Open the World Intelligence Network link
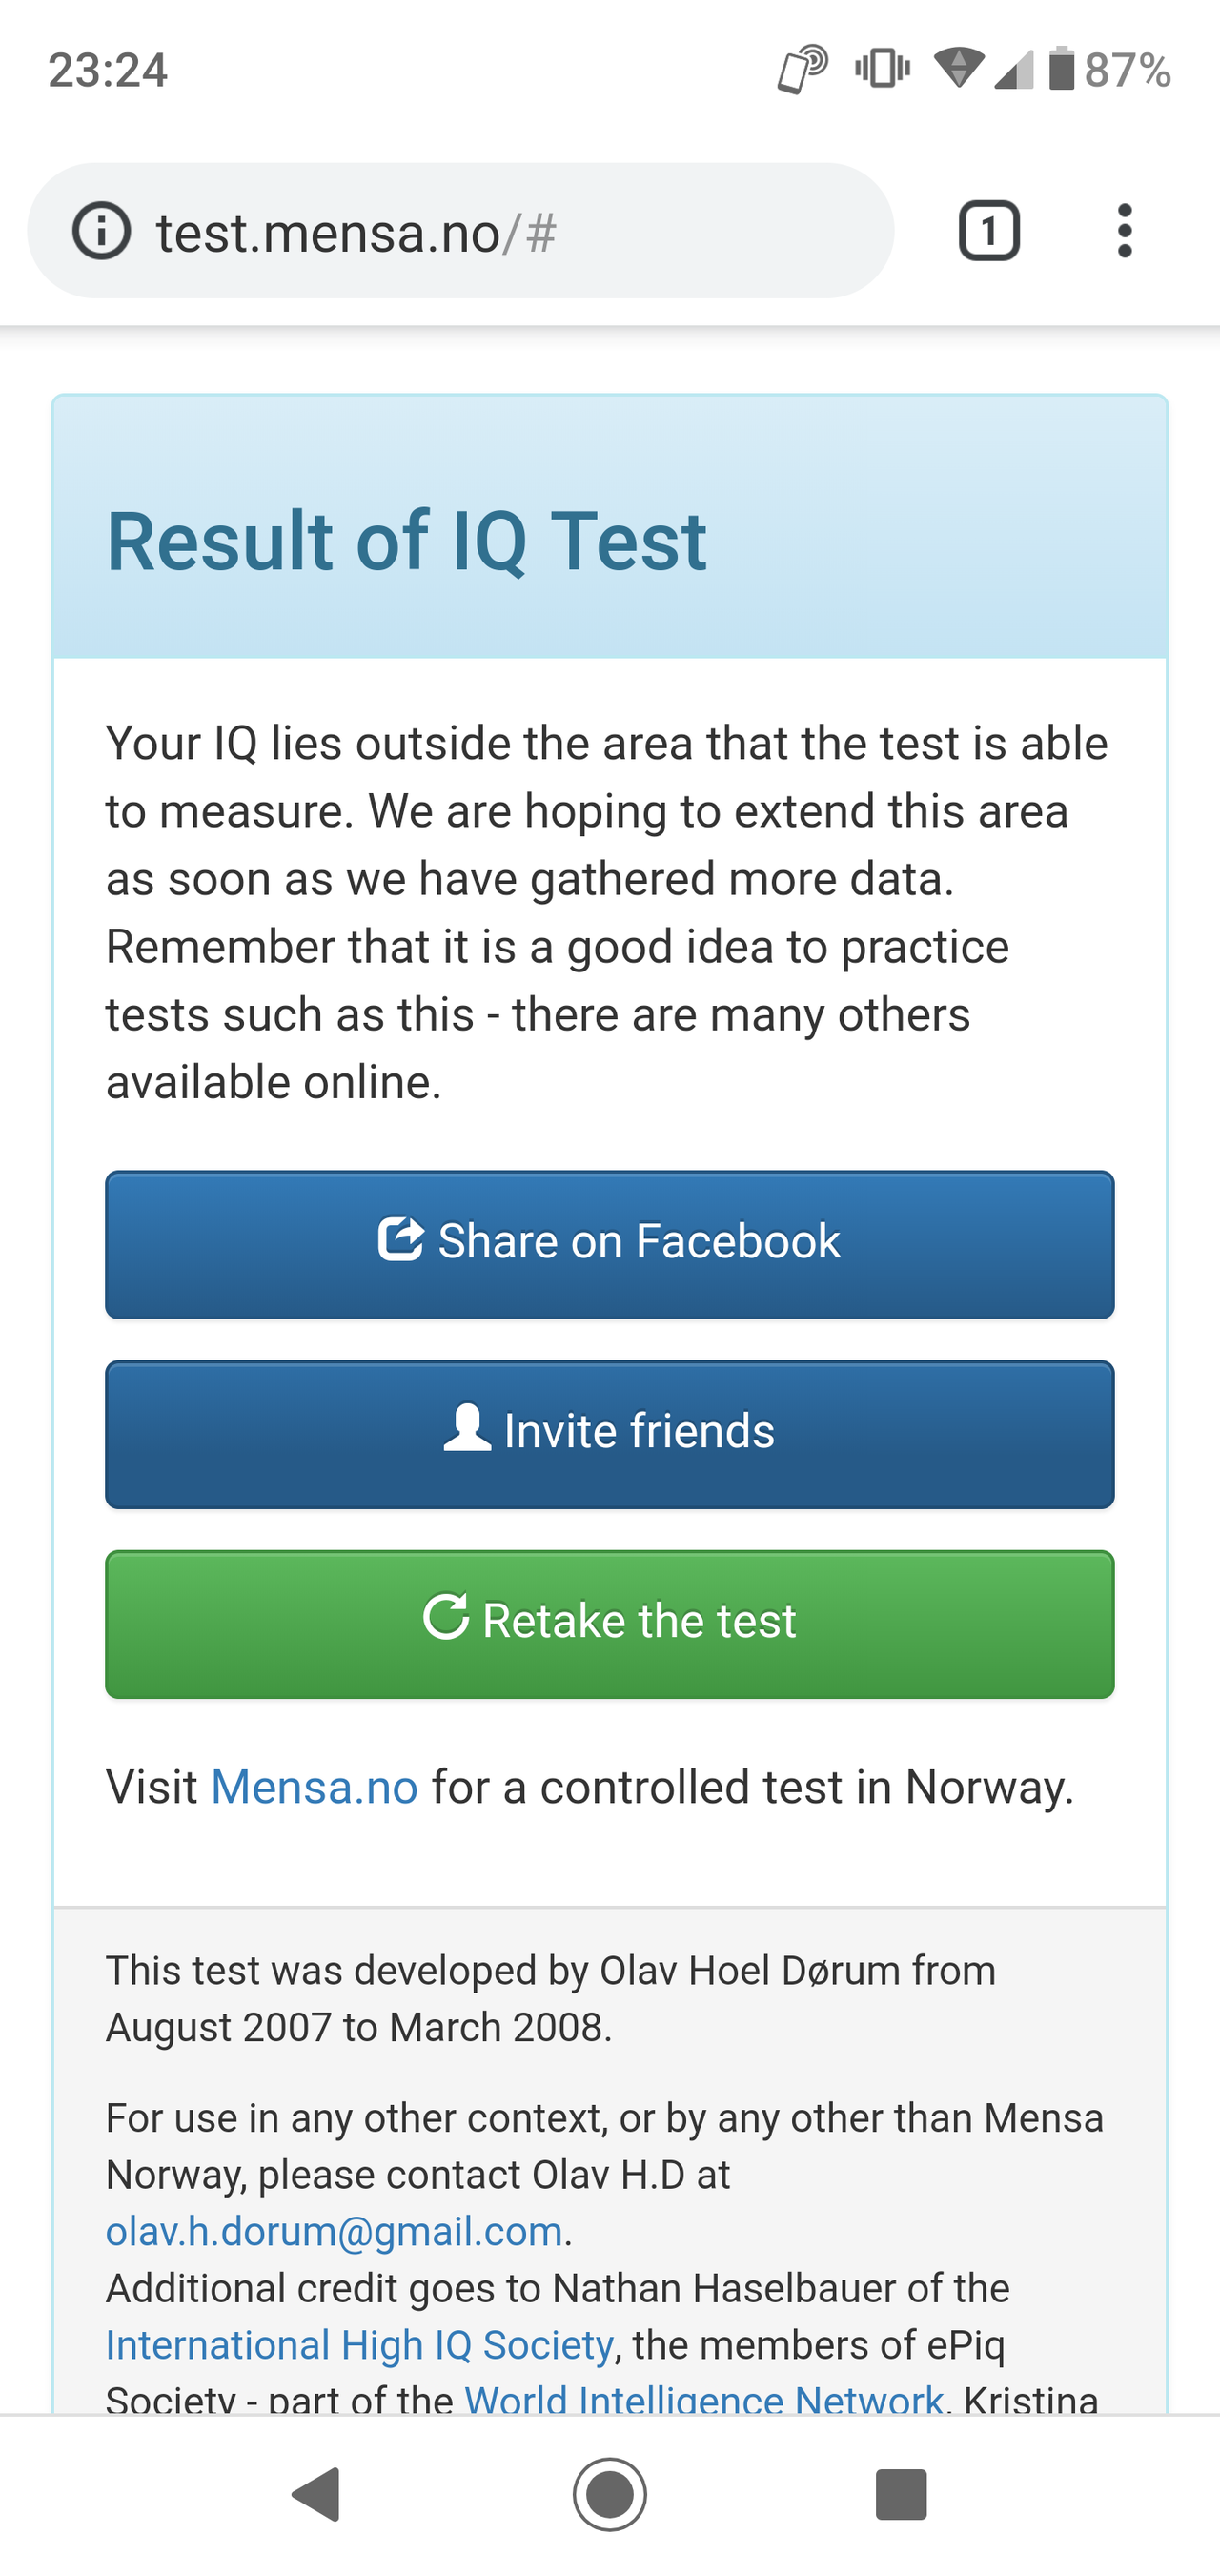 coord(704,2398)
